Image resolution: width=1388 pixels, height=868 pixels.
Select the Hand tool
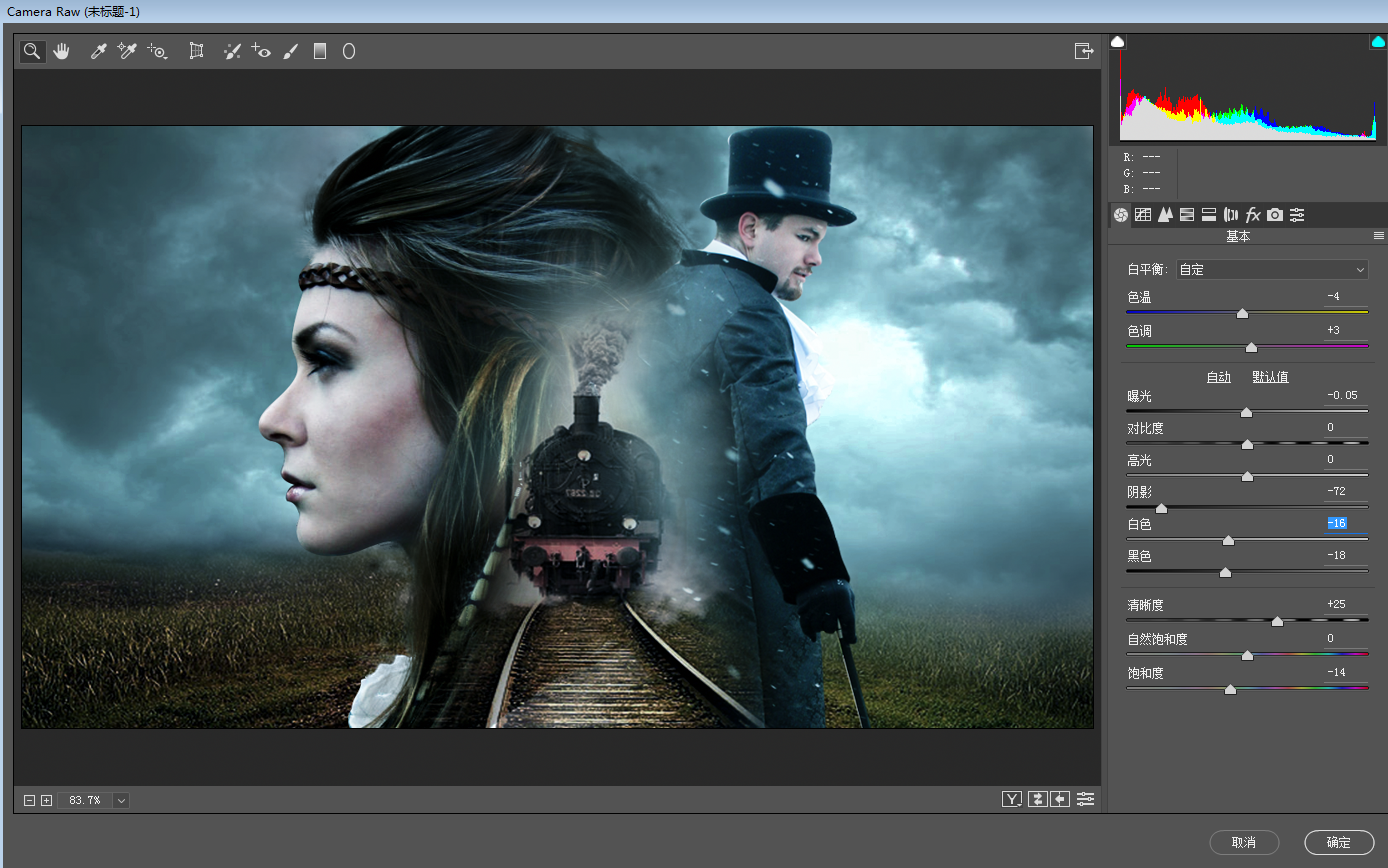(62, 51)
